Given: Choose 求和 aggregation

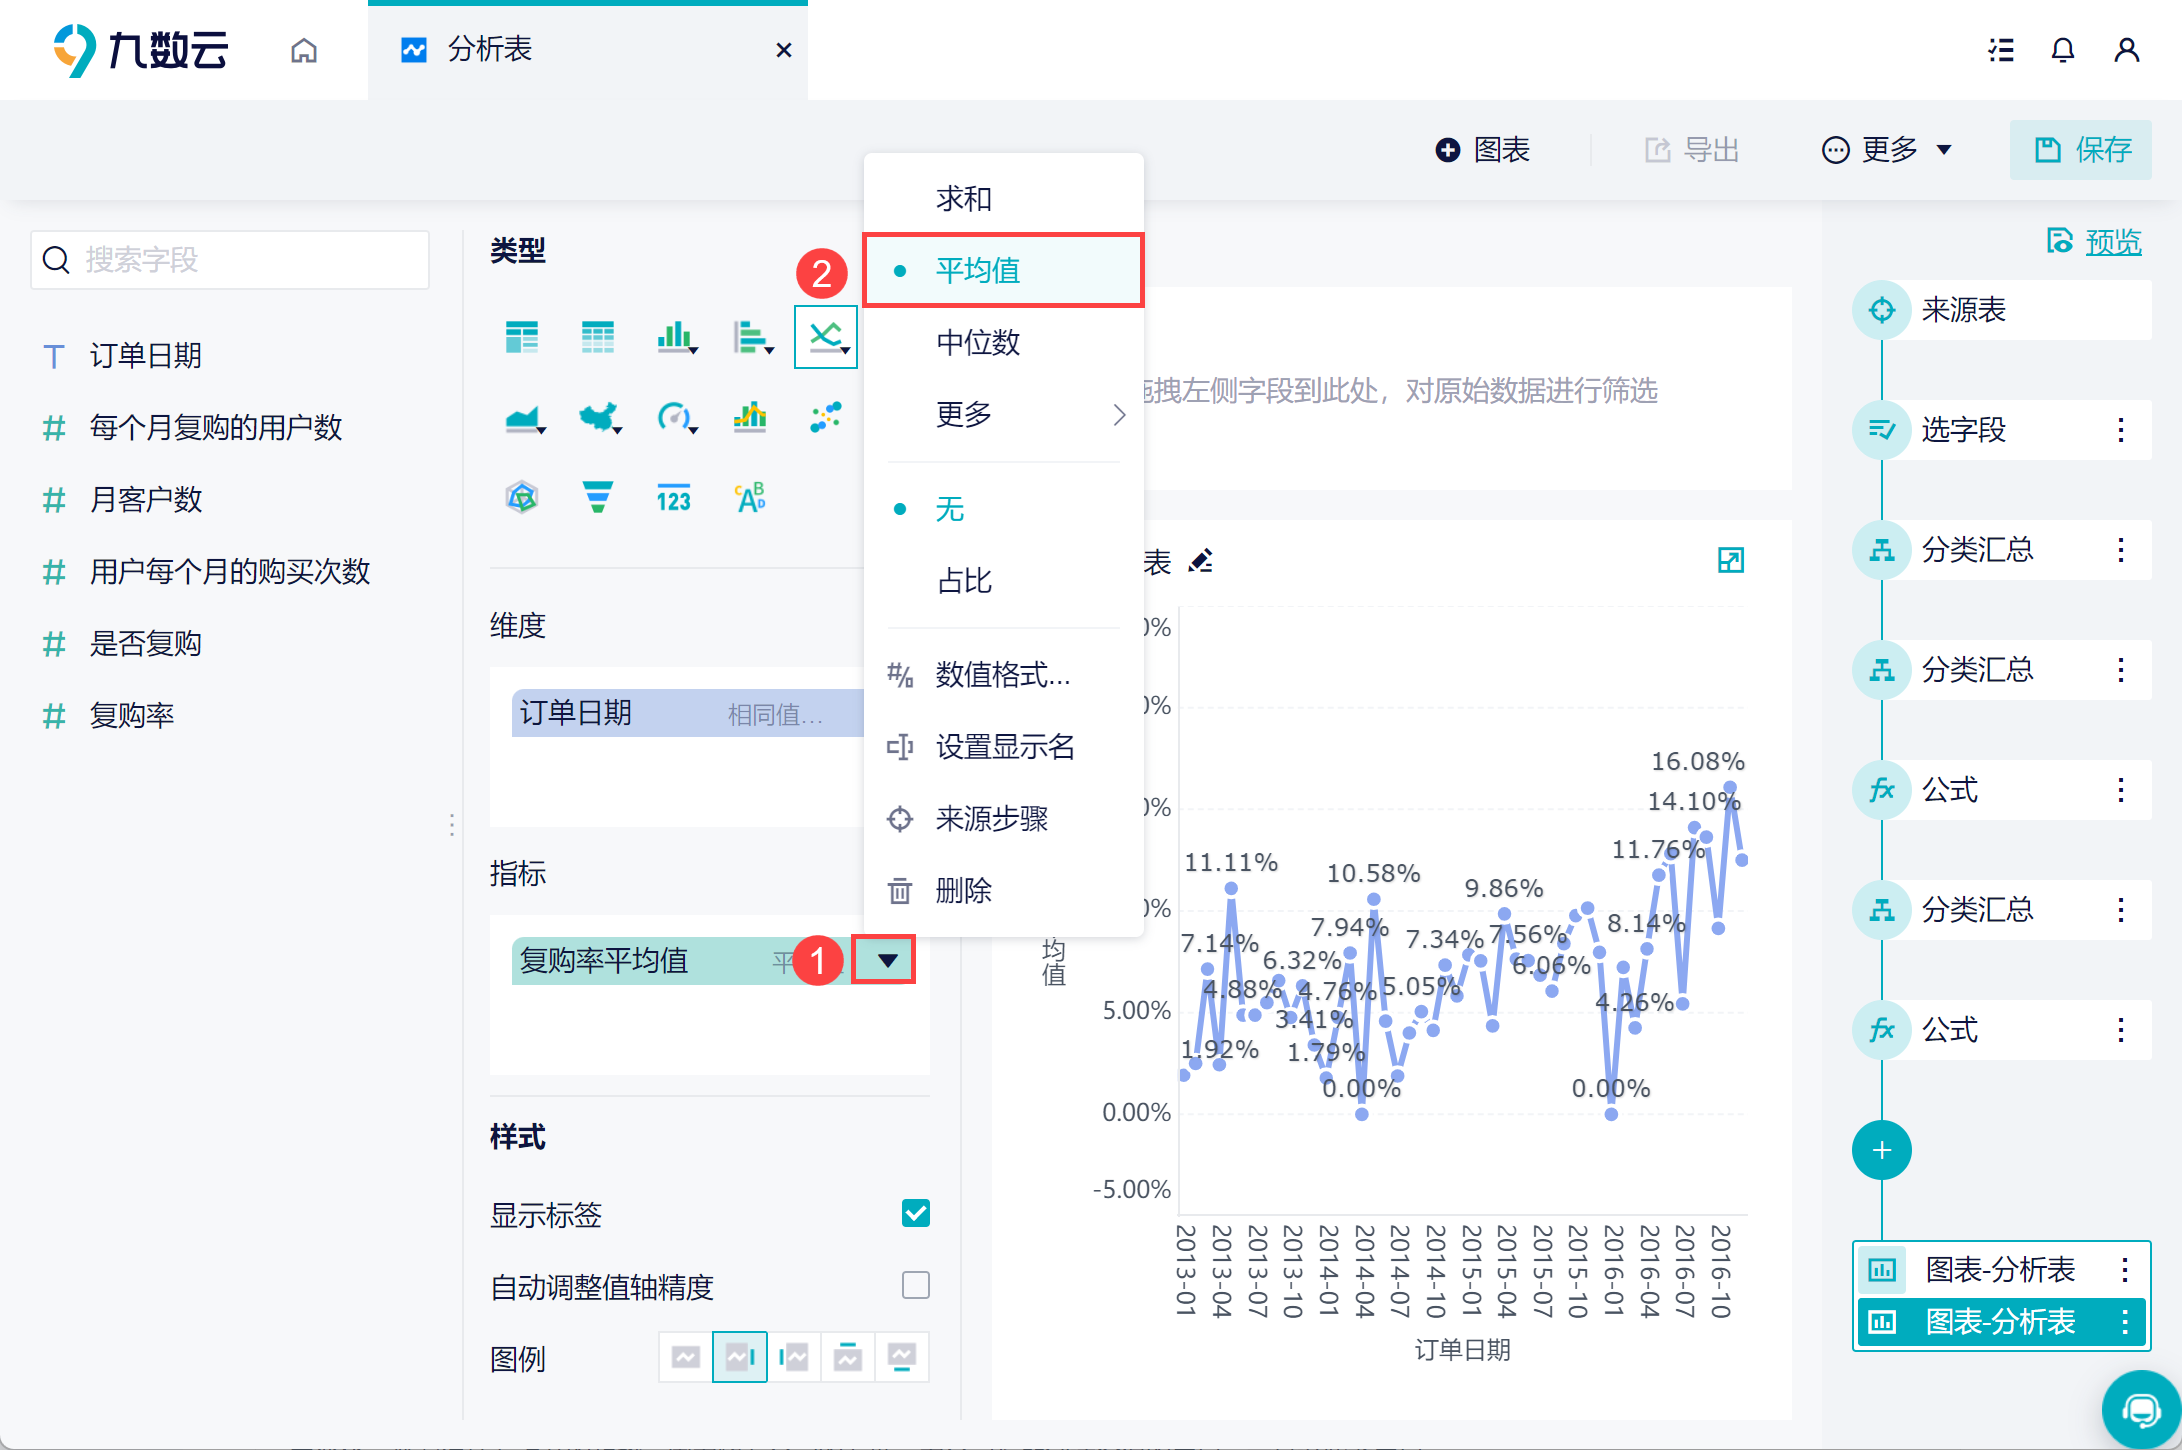Looking at the screenshot, I should pos(1003,198).
